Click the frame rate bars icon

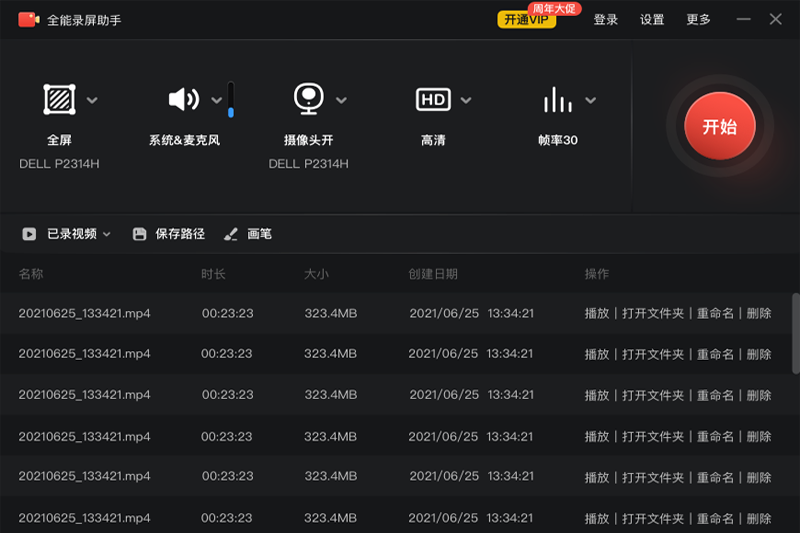click(557, 99)
